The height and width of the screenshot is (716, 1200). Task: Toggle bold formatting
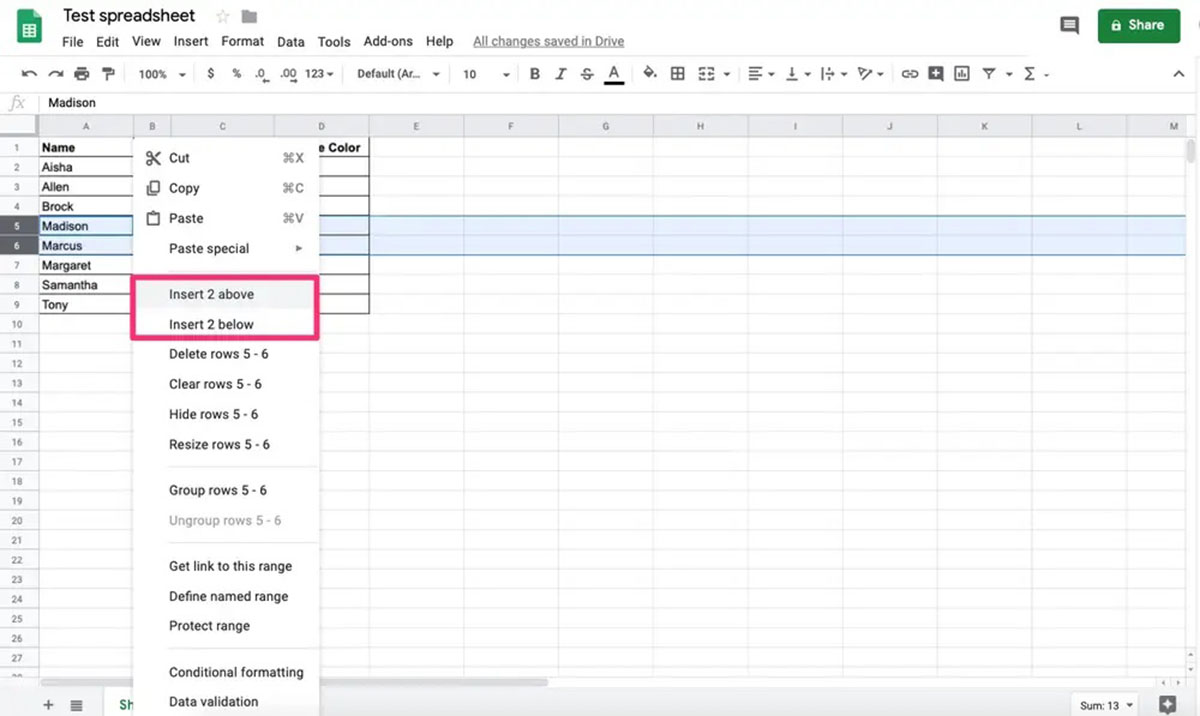coord(534,73)
